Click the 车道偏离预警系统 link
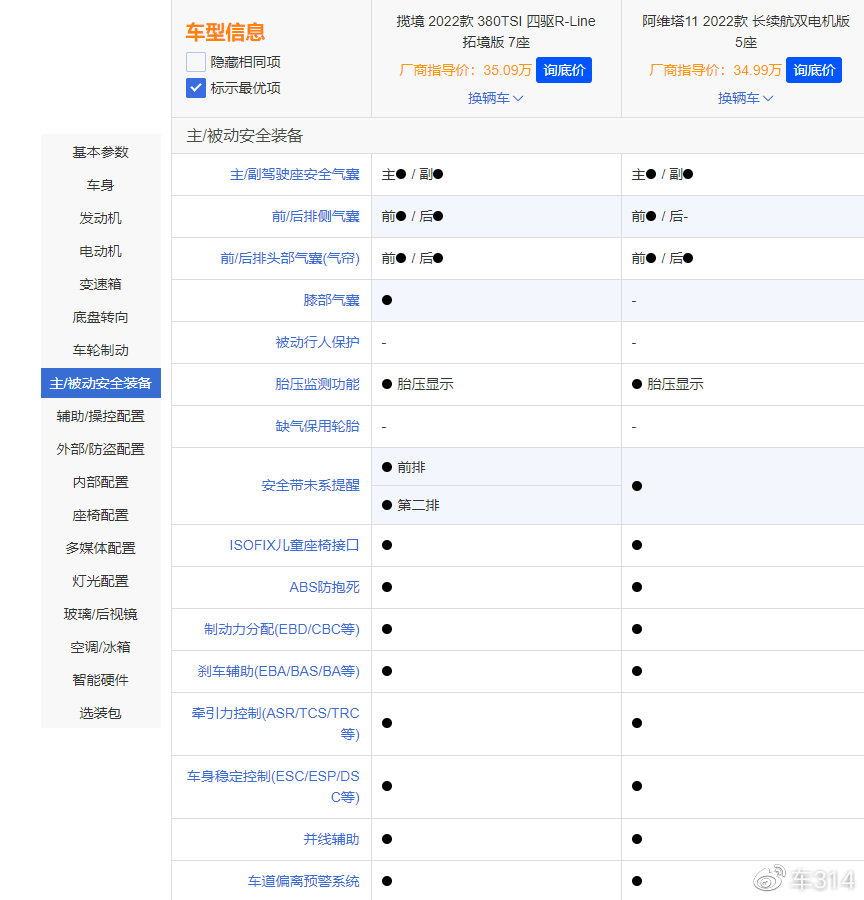This screenshot has height=900, width=864. (x=304, y=881)
